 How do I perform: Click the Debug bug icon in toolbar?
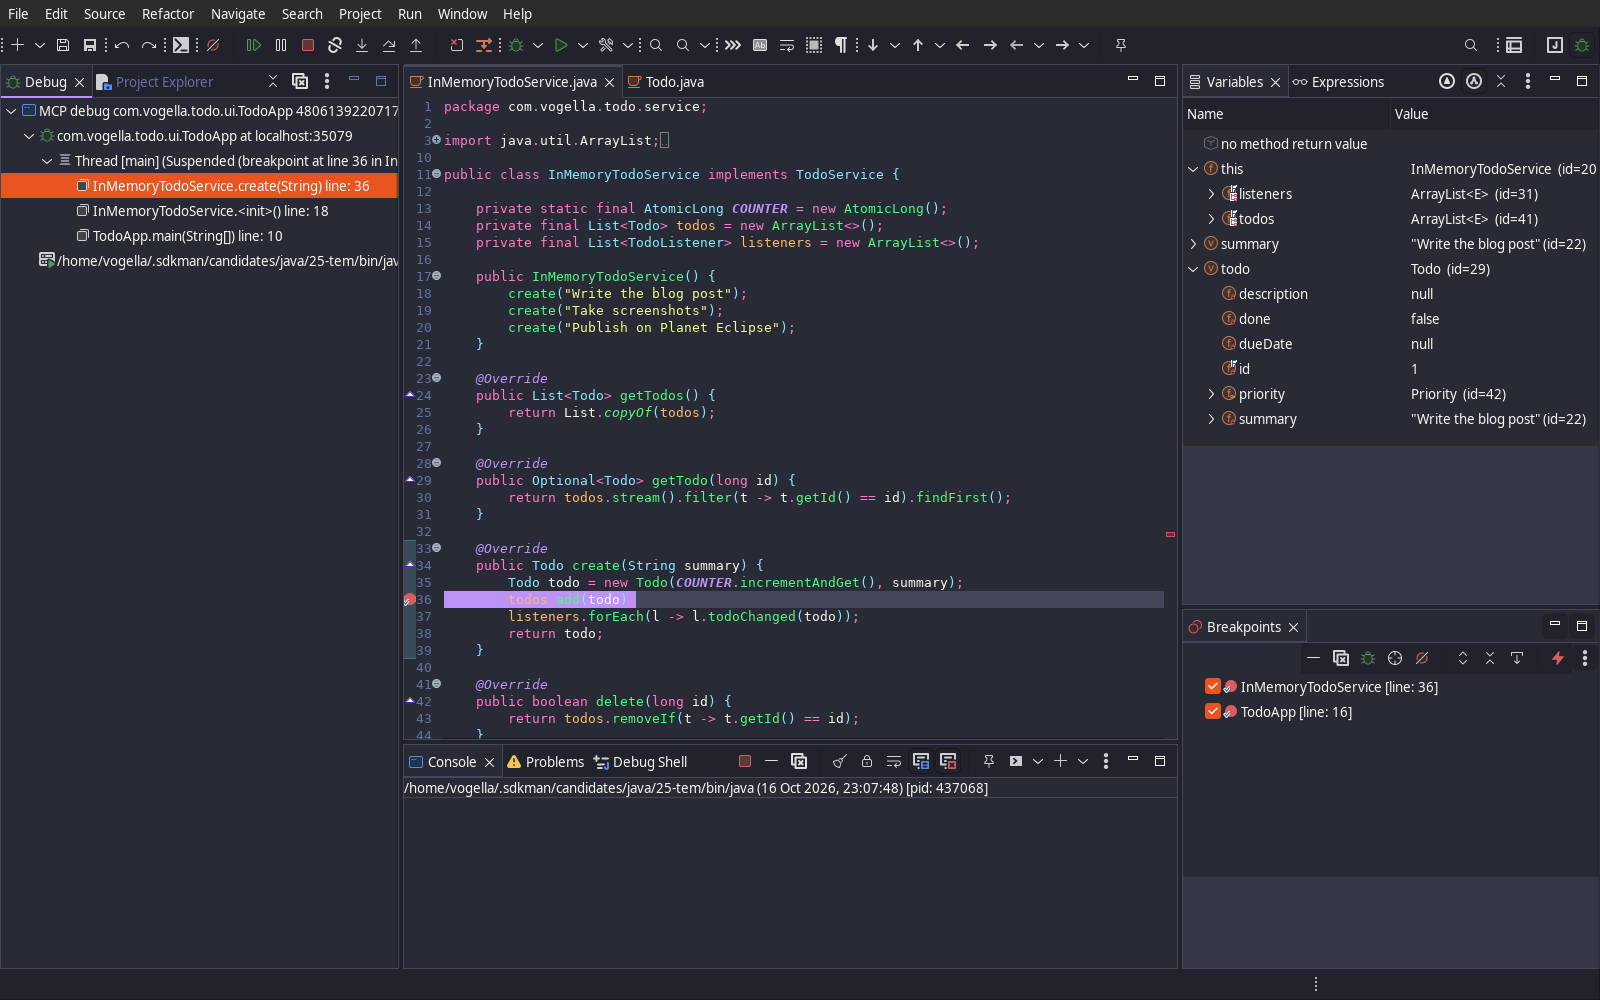point(516,45)
